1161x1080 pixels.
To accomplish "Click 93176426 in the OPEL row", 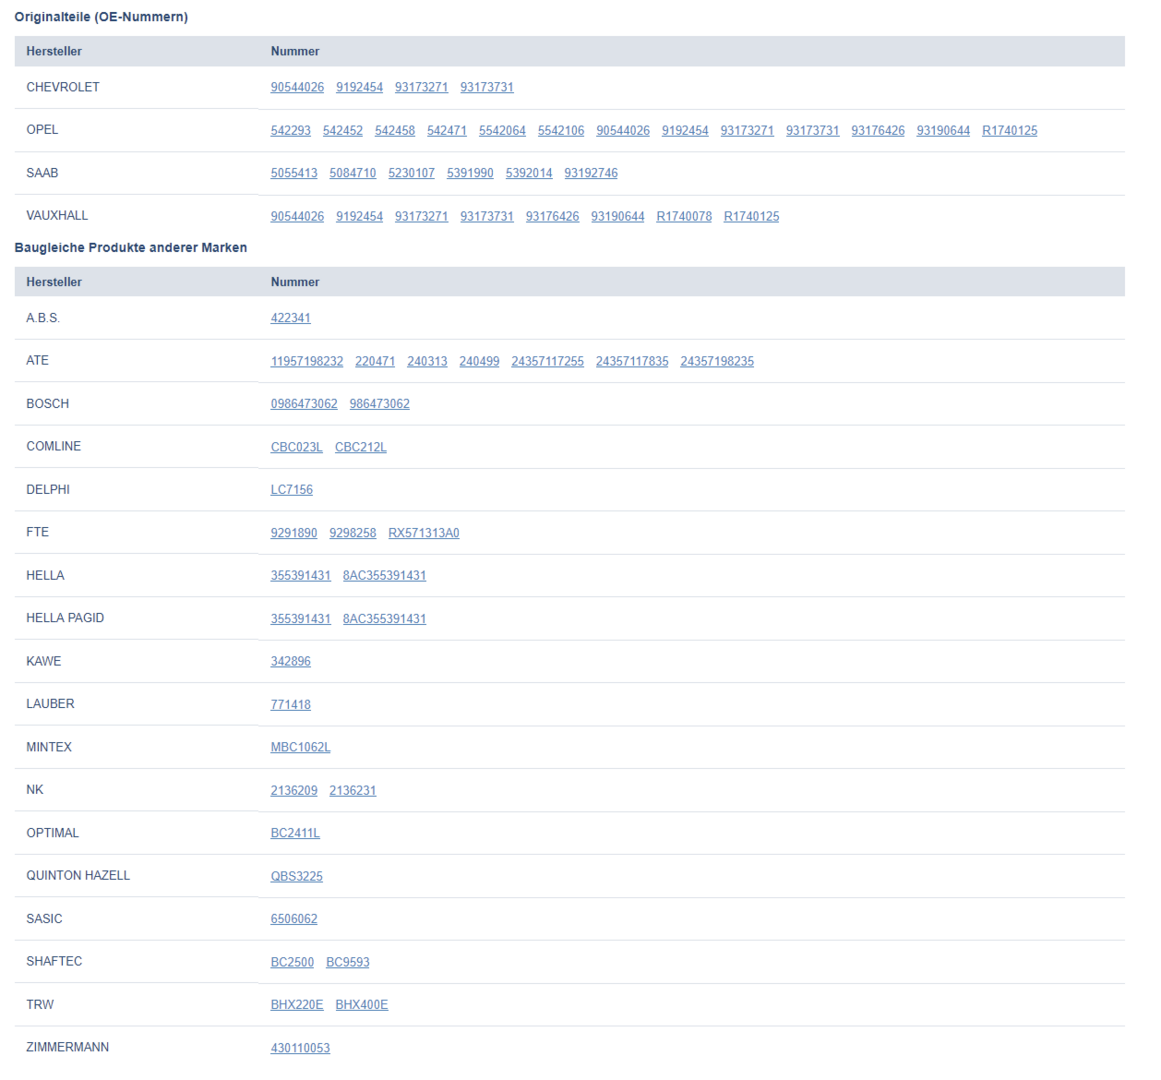I will (877, 130).
